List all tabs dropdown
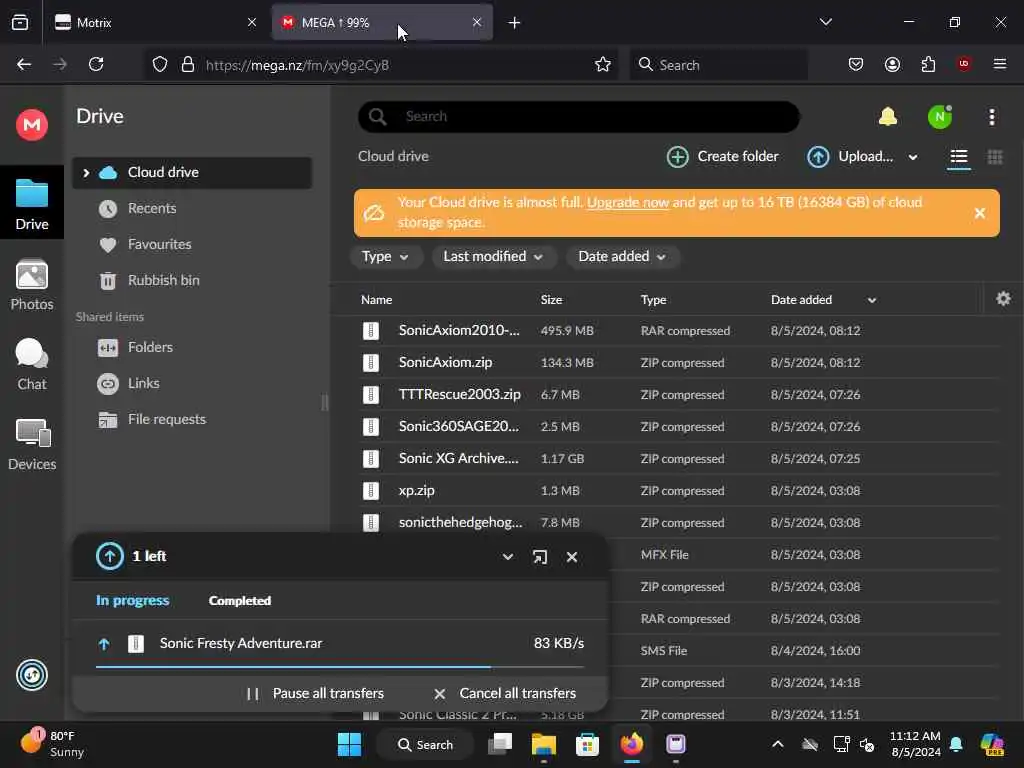 825,23
